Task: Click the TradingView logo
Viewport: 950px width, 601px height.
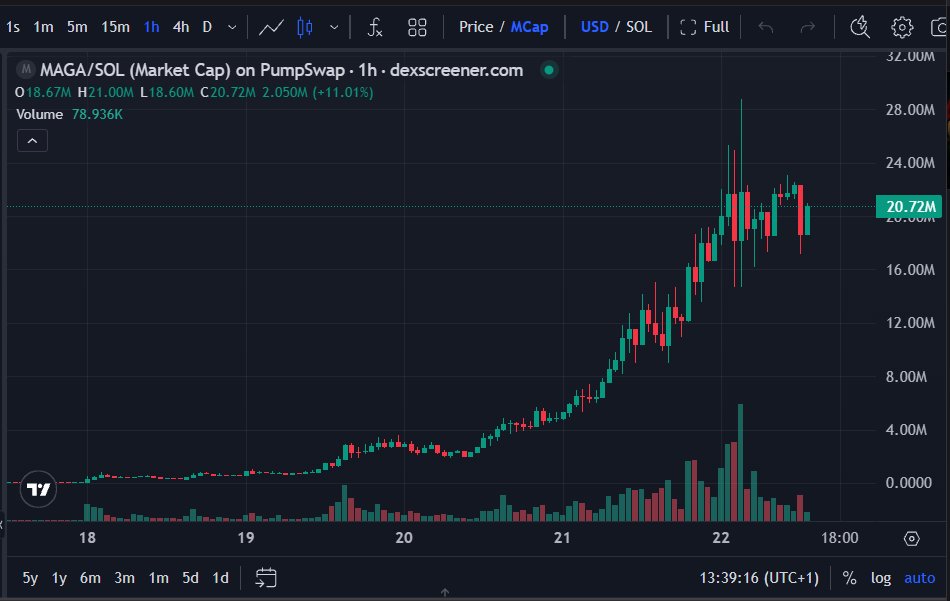Action: coord(38,489)
